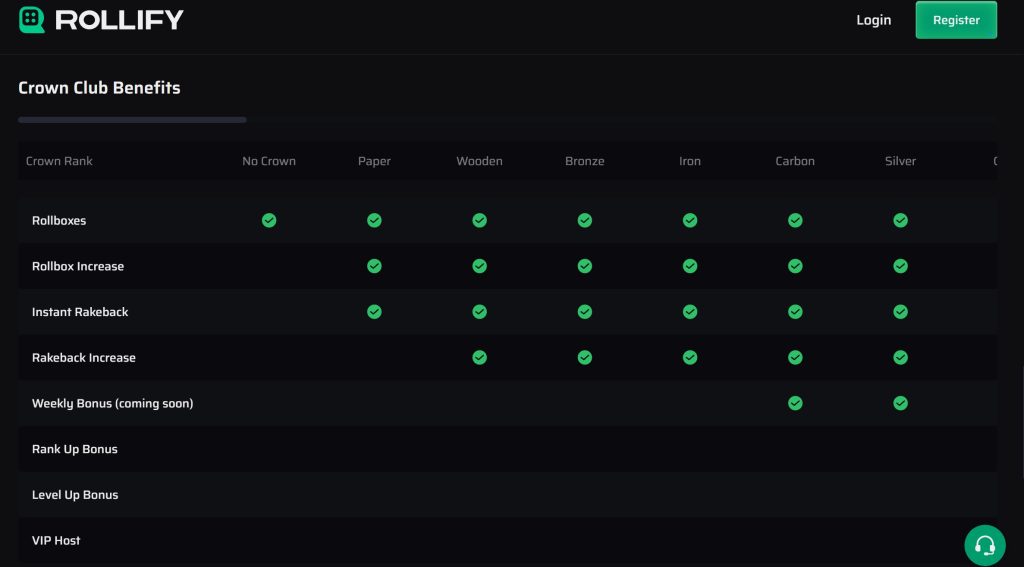
Task: Click Rollboxes checkmark under Iron column
Action: pyautogui.click(x=690, y=220)
